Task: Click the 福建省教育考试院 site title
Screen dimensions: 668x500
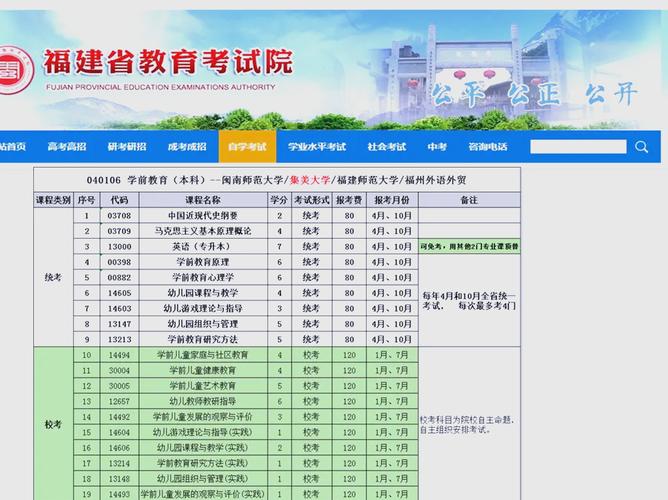Action: click(x=168, y=62)
